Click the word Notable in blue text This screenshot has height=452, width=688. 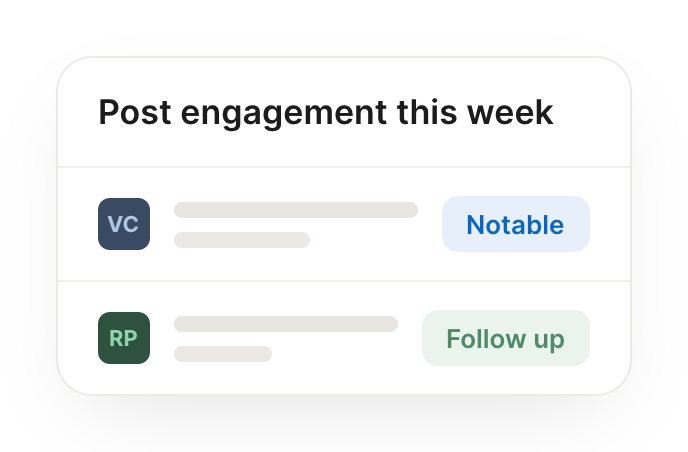click(x=515, y=225)
